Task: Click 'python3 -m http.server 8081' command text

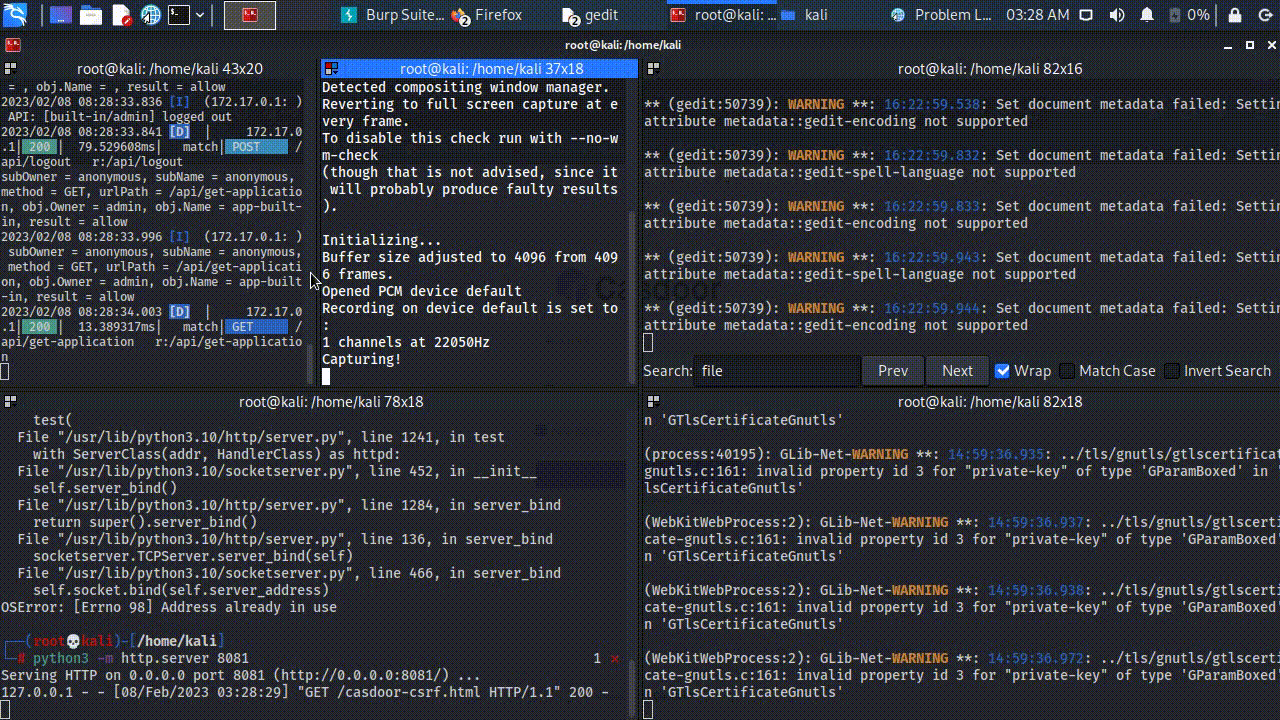Action: click(141, 658)
